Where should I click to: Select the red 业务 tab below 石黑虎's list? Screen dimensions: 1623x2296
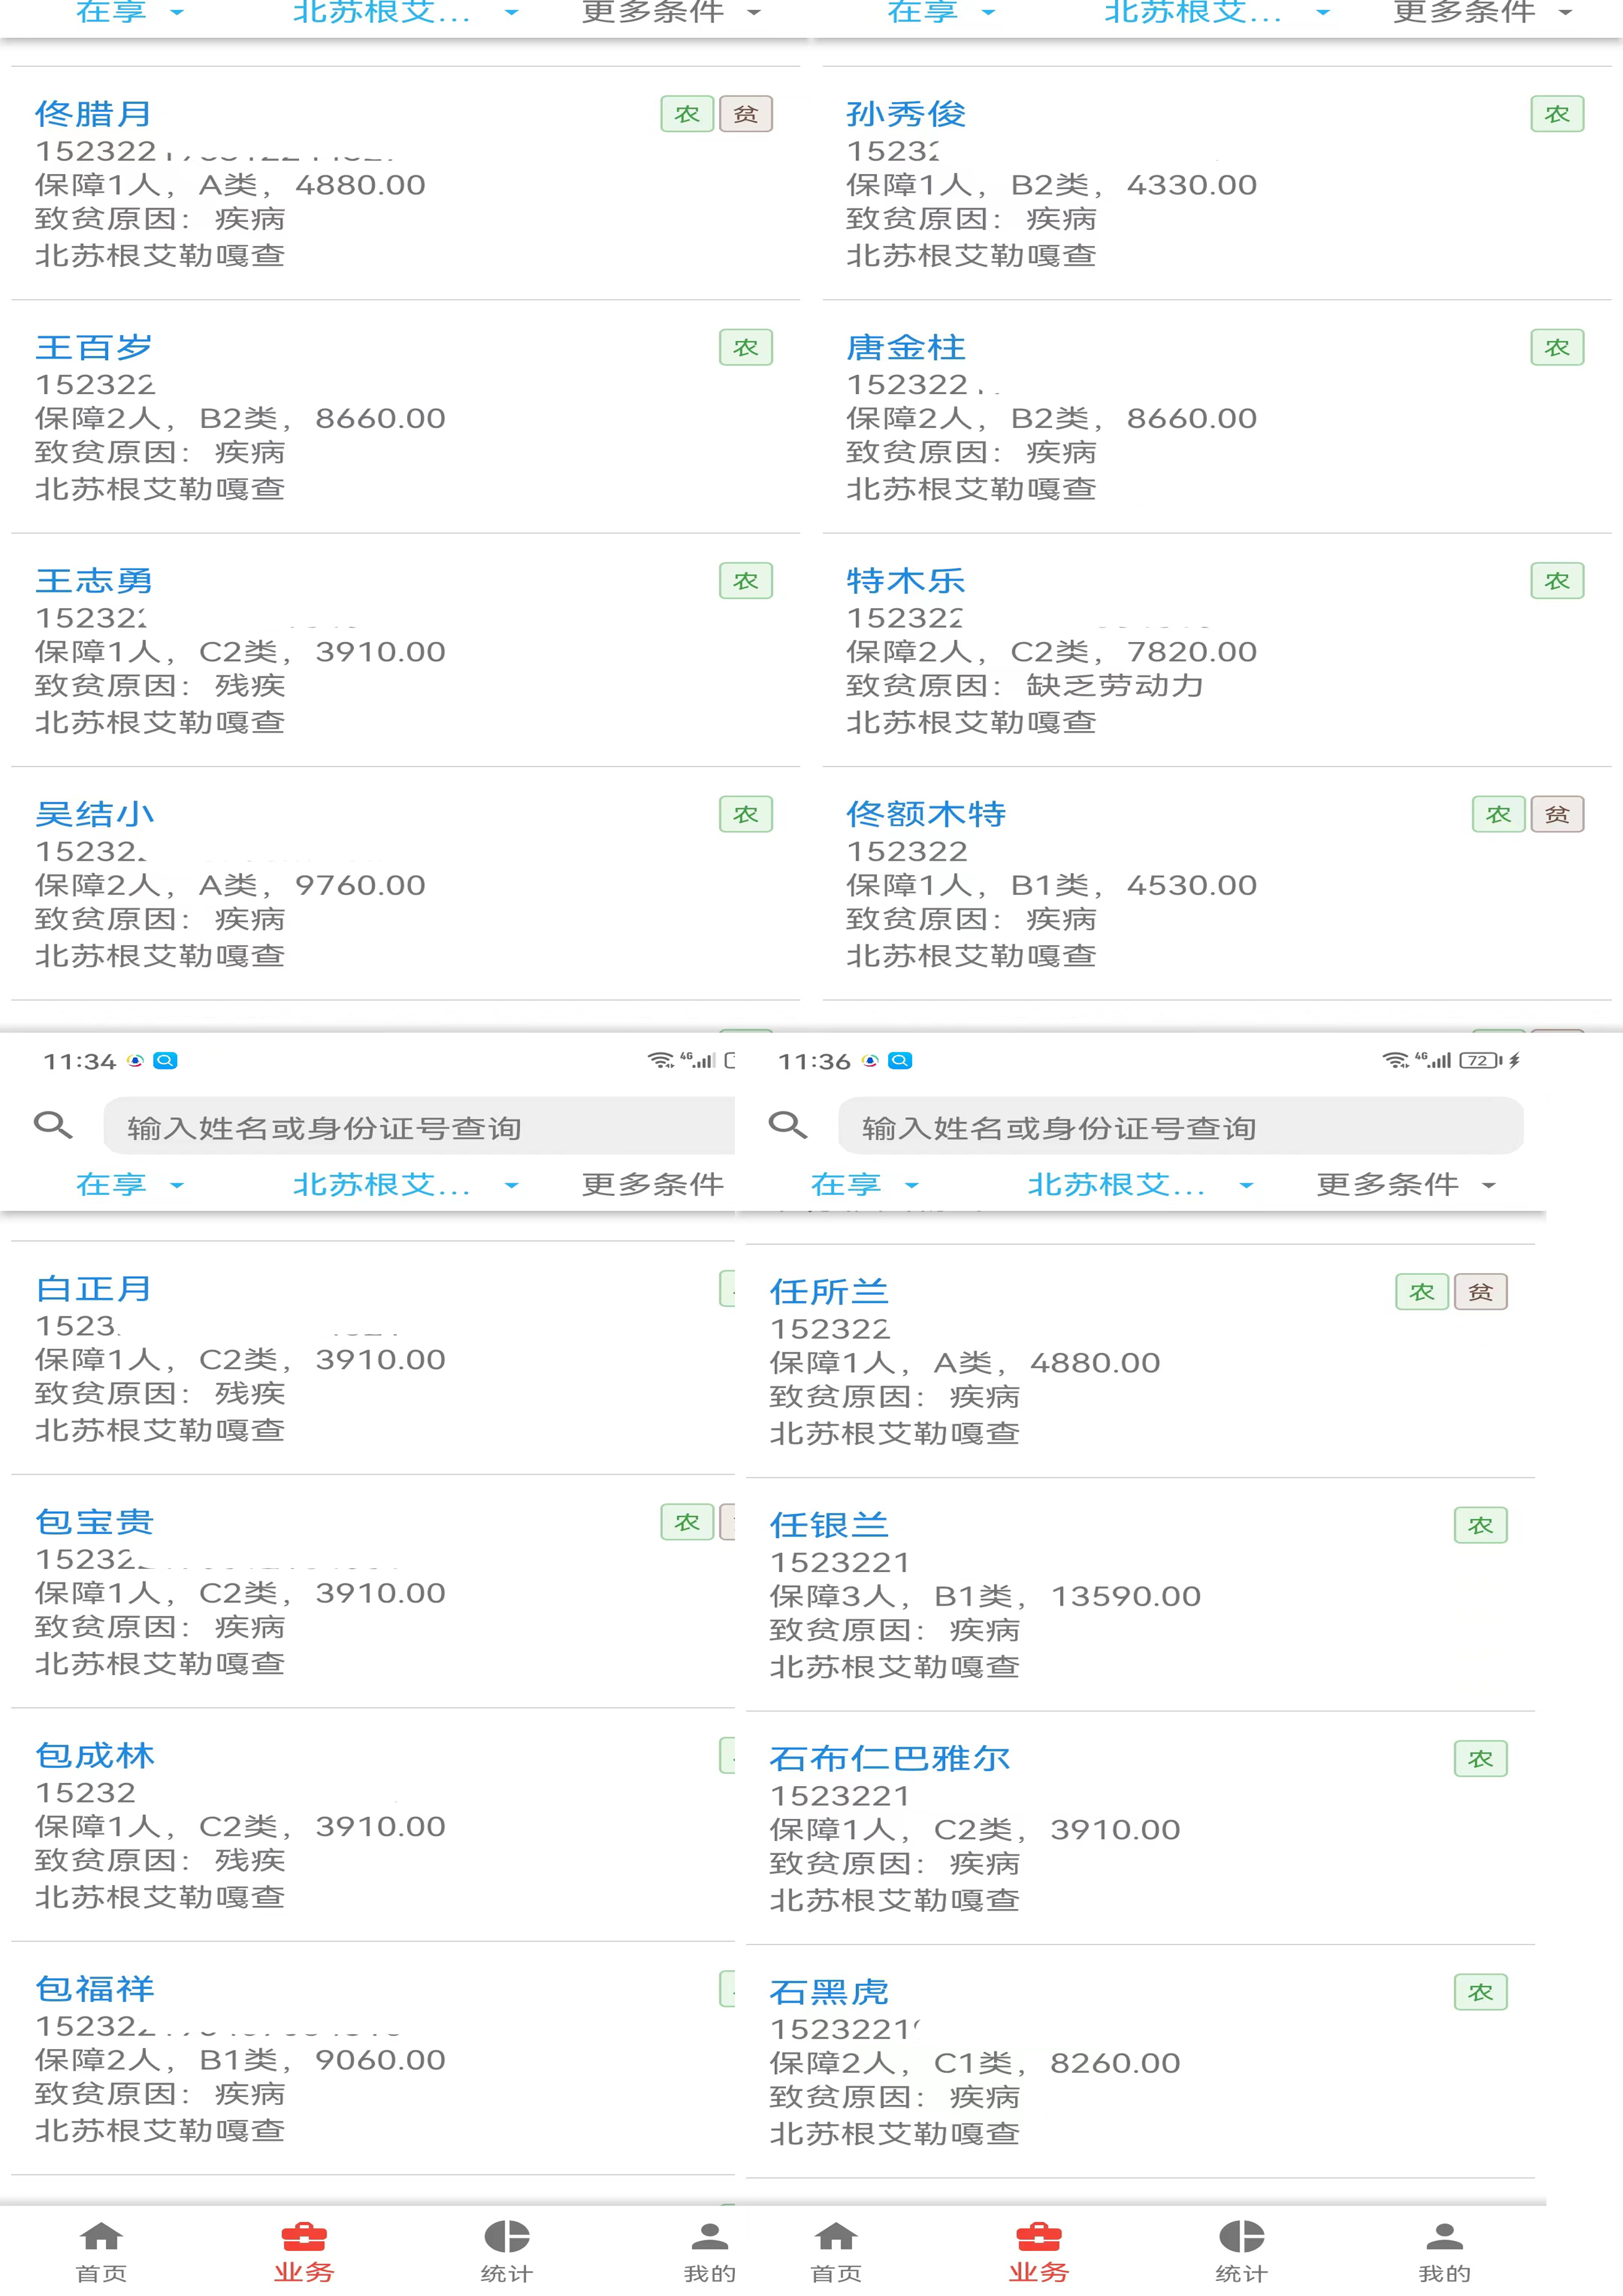coord(1039,2250)
